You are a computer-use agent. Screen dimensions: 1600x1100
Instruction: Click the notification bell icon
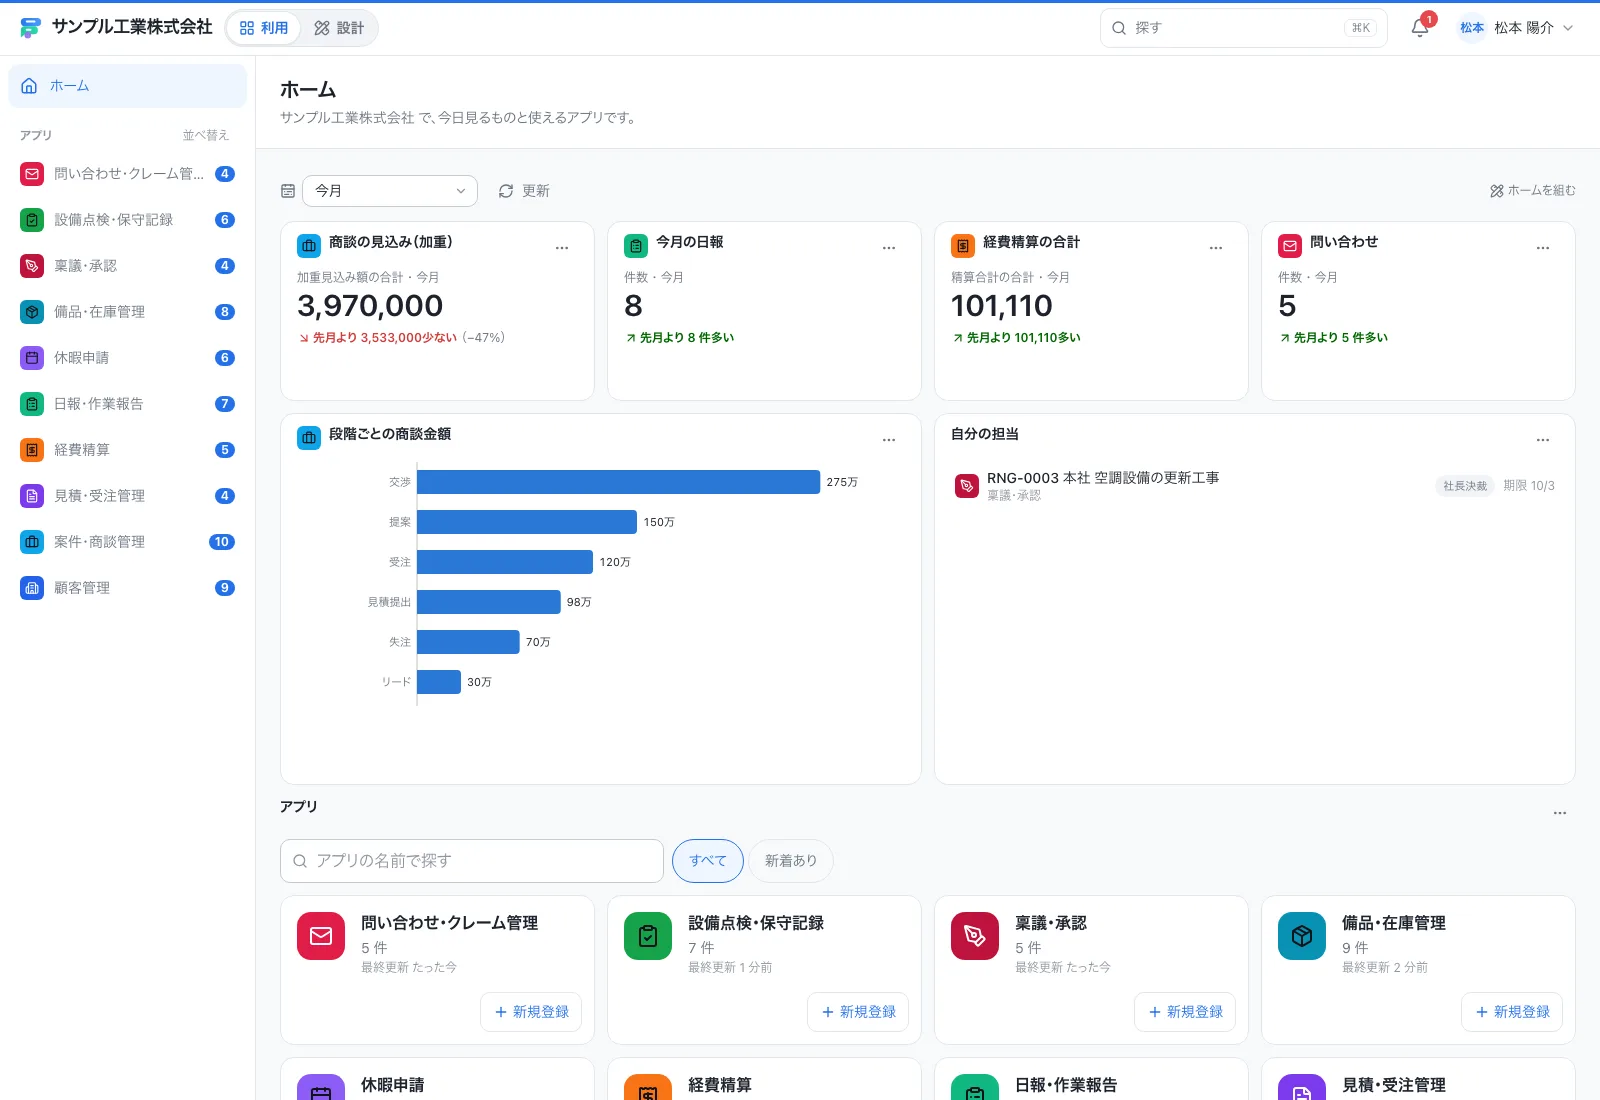(x=1419, y=28)
